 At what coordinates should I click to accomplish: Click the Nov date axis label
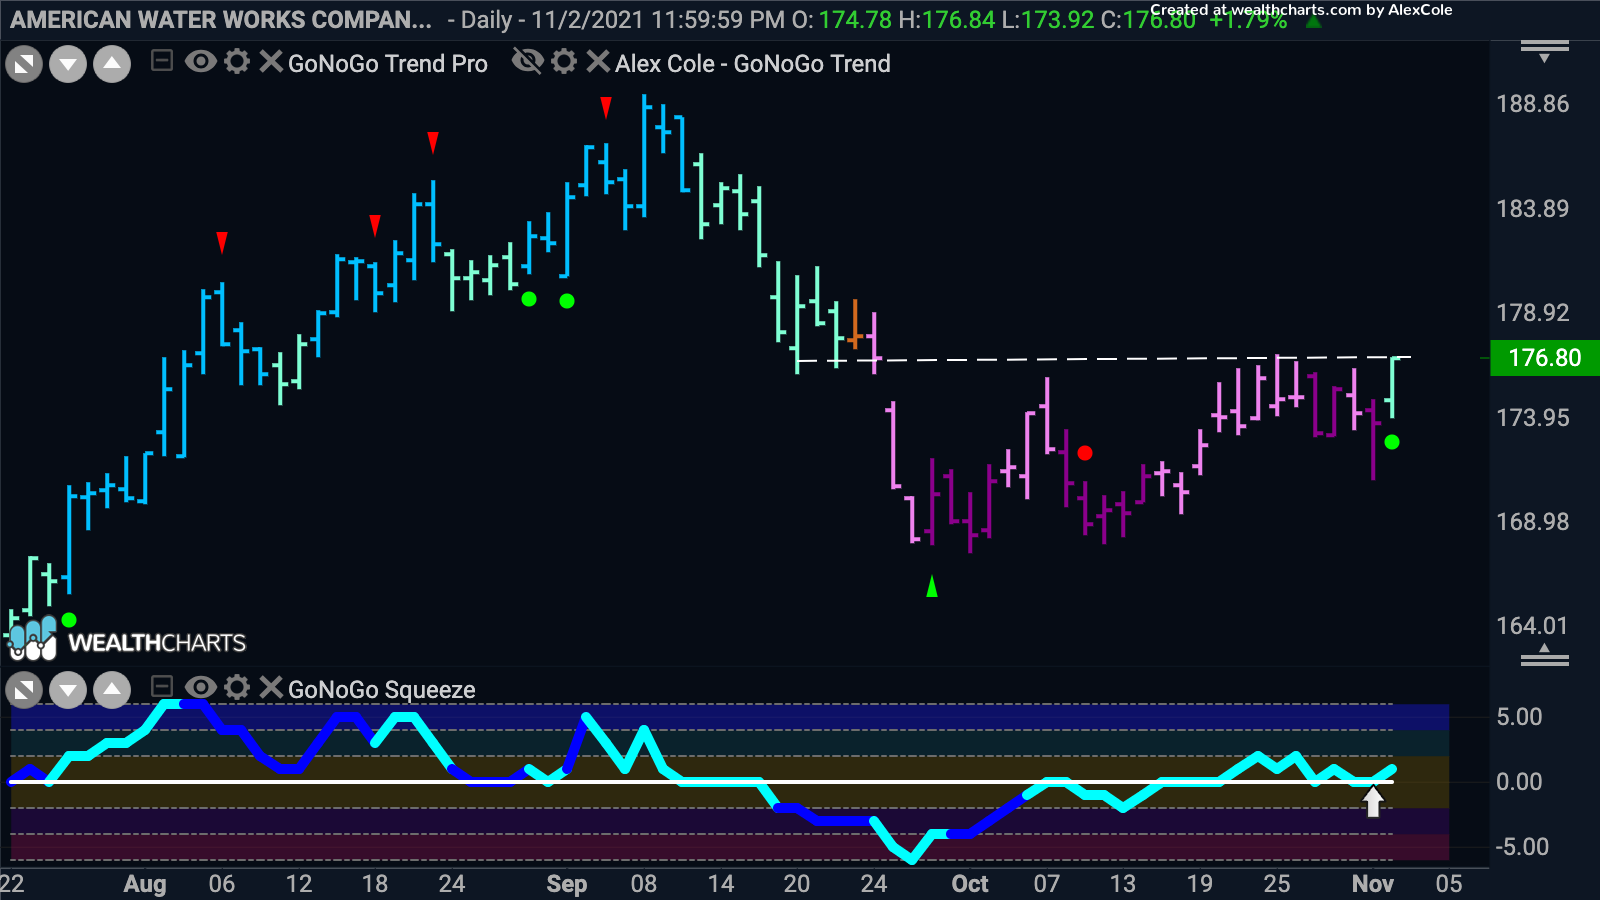pyautogui.click(x=1373, y=884)
